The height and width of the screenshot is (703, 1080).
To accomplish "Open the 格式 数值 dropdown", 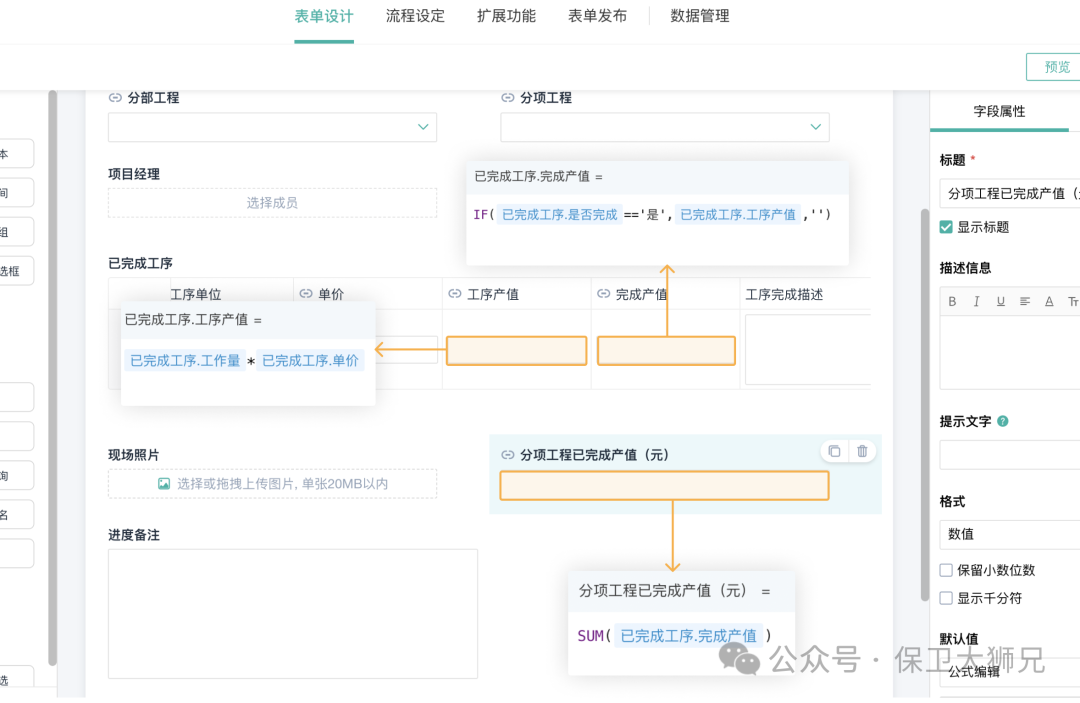I will 1009,533.
